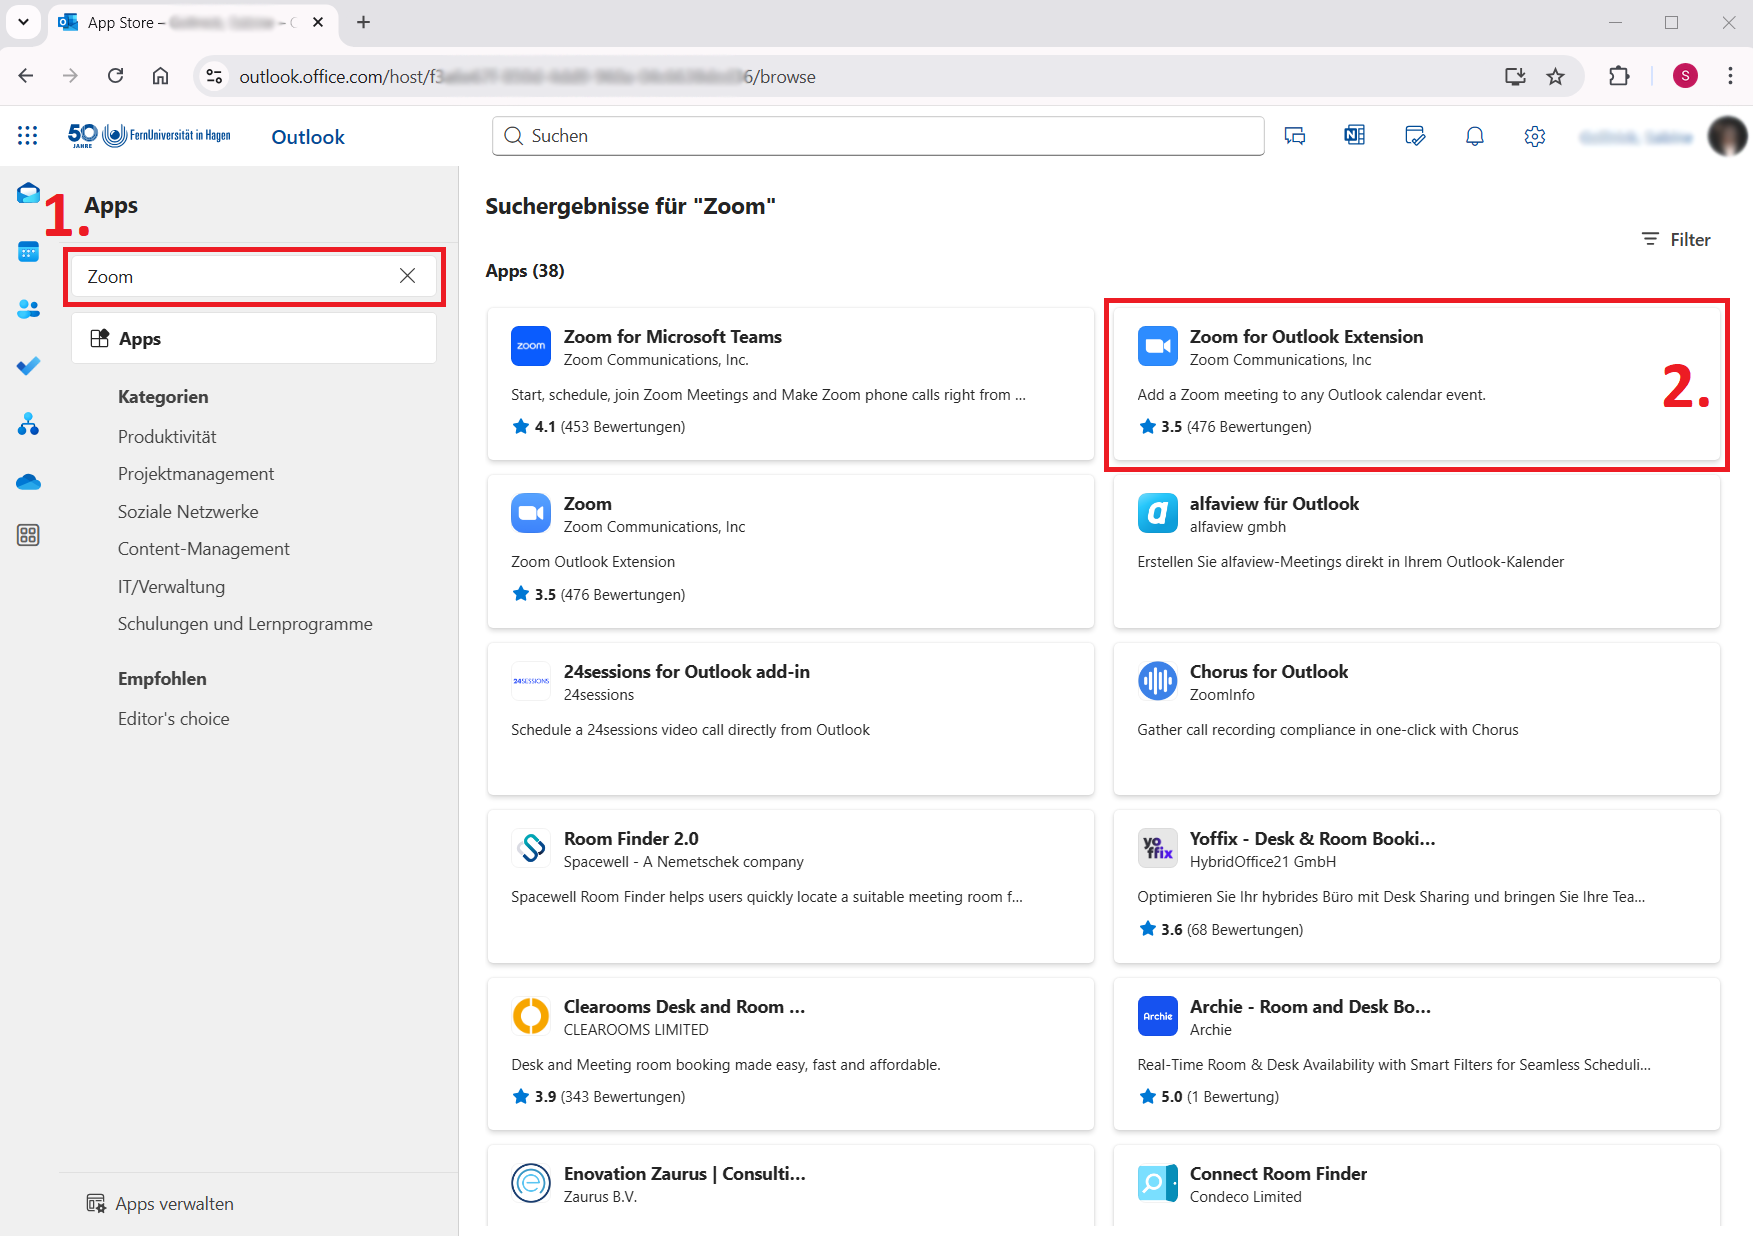Image resolution: width=1753 pixels, height=1236 pixels.
Task: Click the Room Finder 2.0 logo
Action: pyautogui.click(x=531, y=848)
